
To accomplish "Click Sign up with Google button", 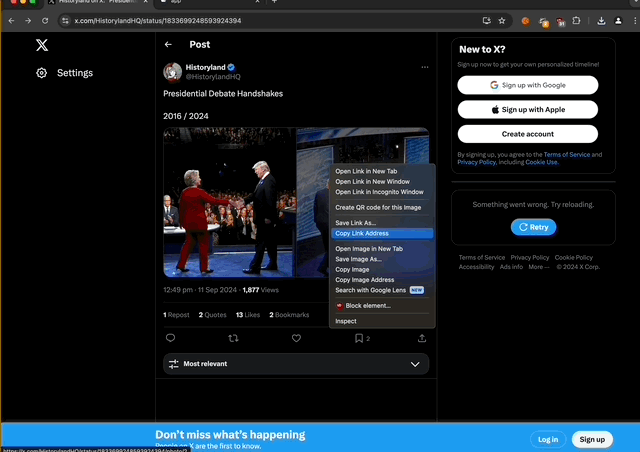I will coord(528,85).
